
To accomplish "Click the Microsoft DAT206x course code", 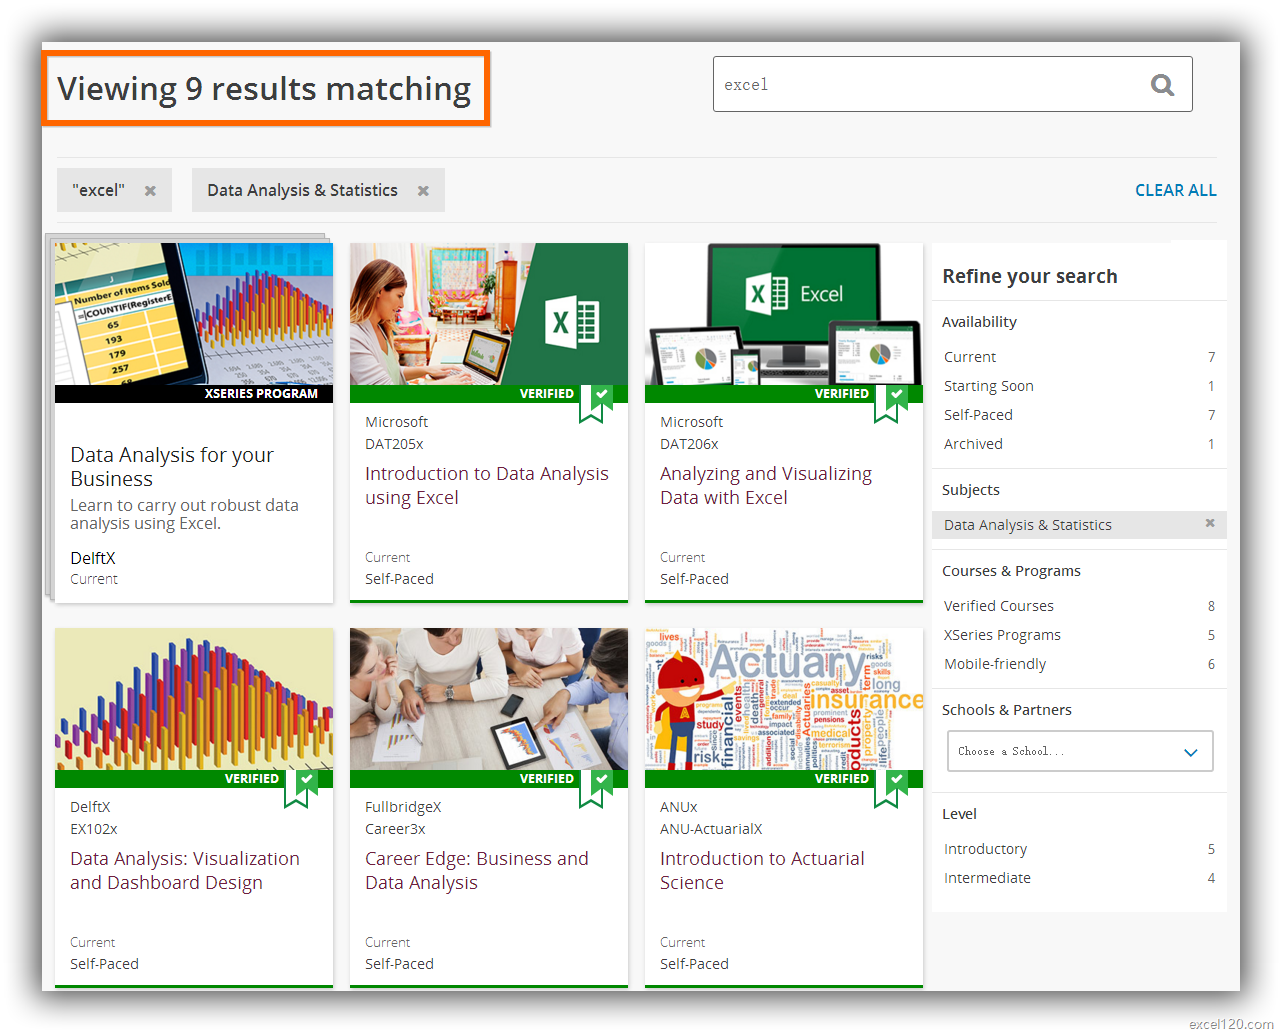I will (x=689, y=444).
